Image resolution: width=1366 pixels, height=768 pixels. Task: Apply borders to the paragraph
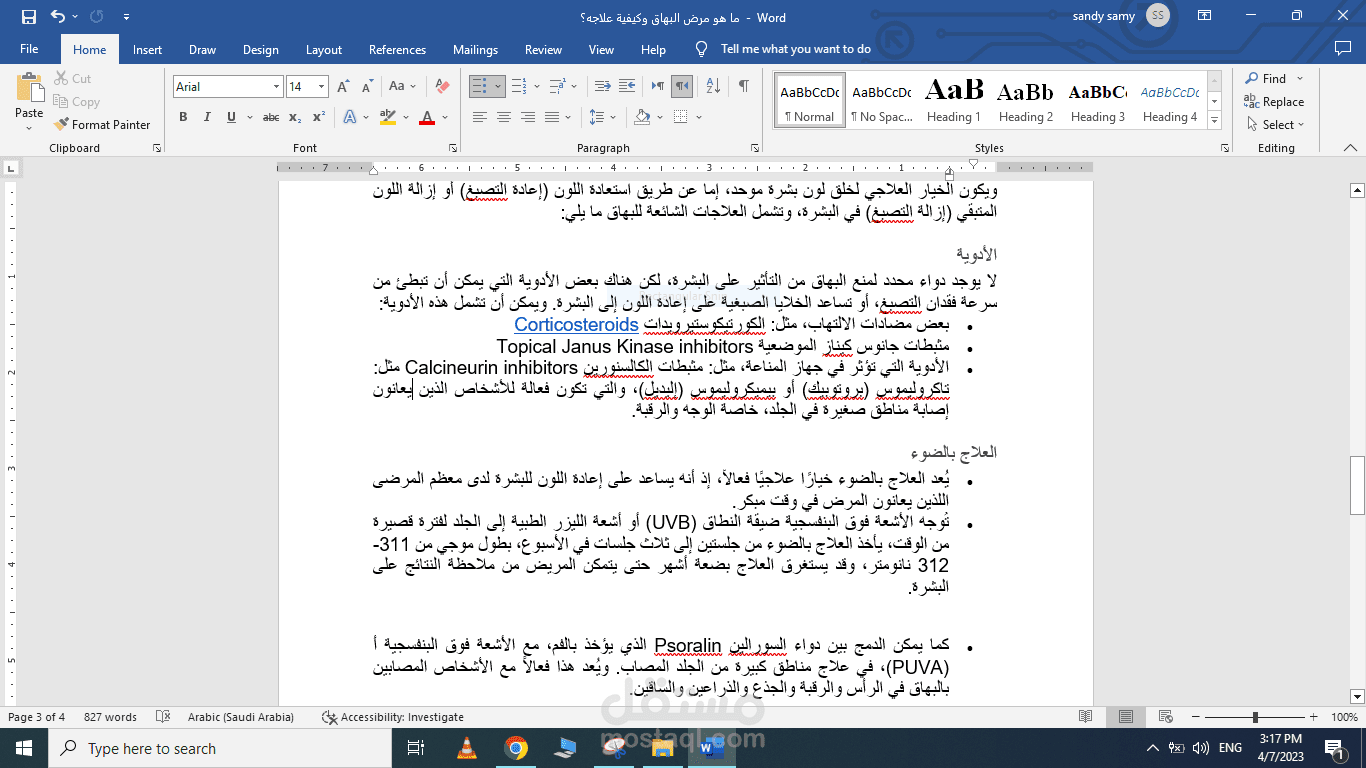pos(680,117)
